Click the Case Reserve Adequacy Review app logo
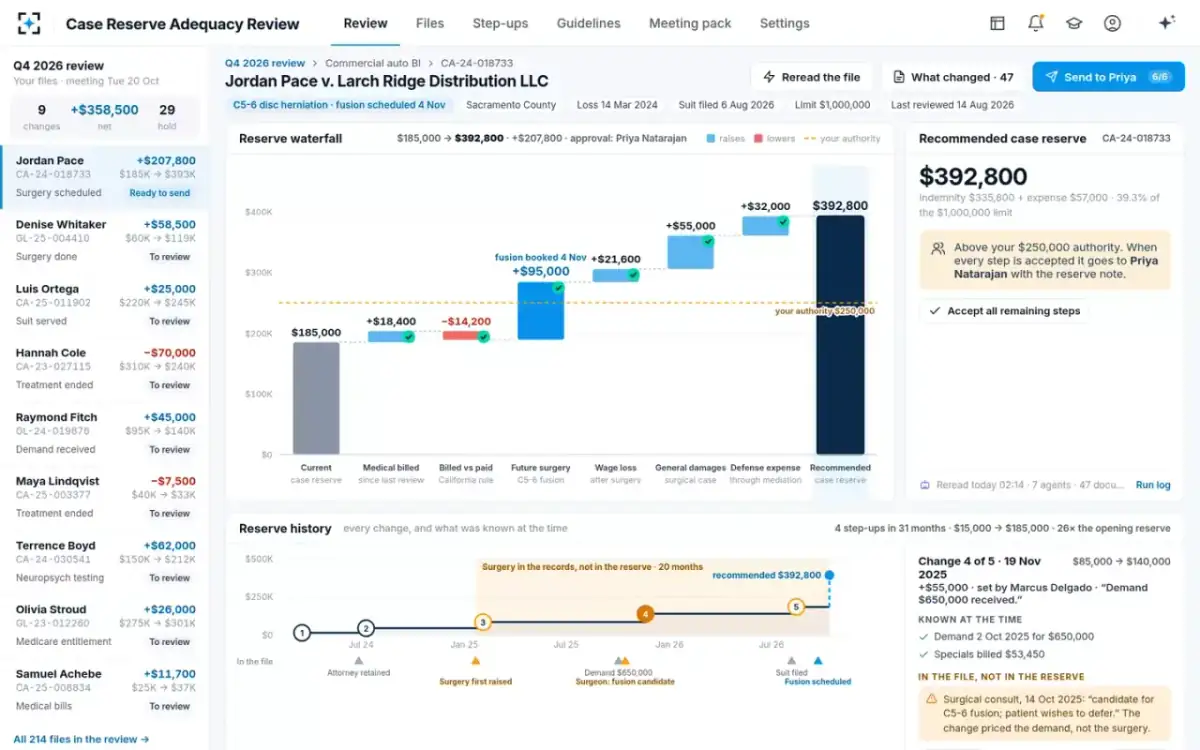1200x750 pixels. point(29,23)
